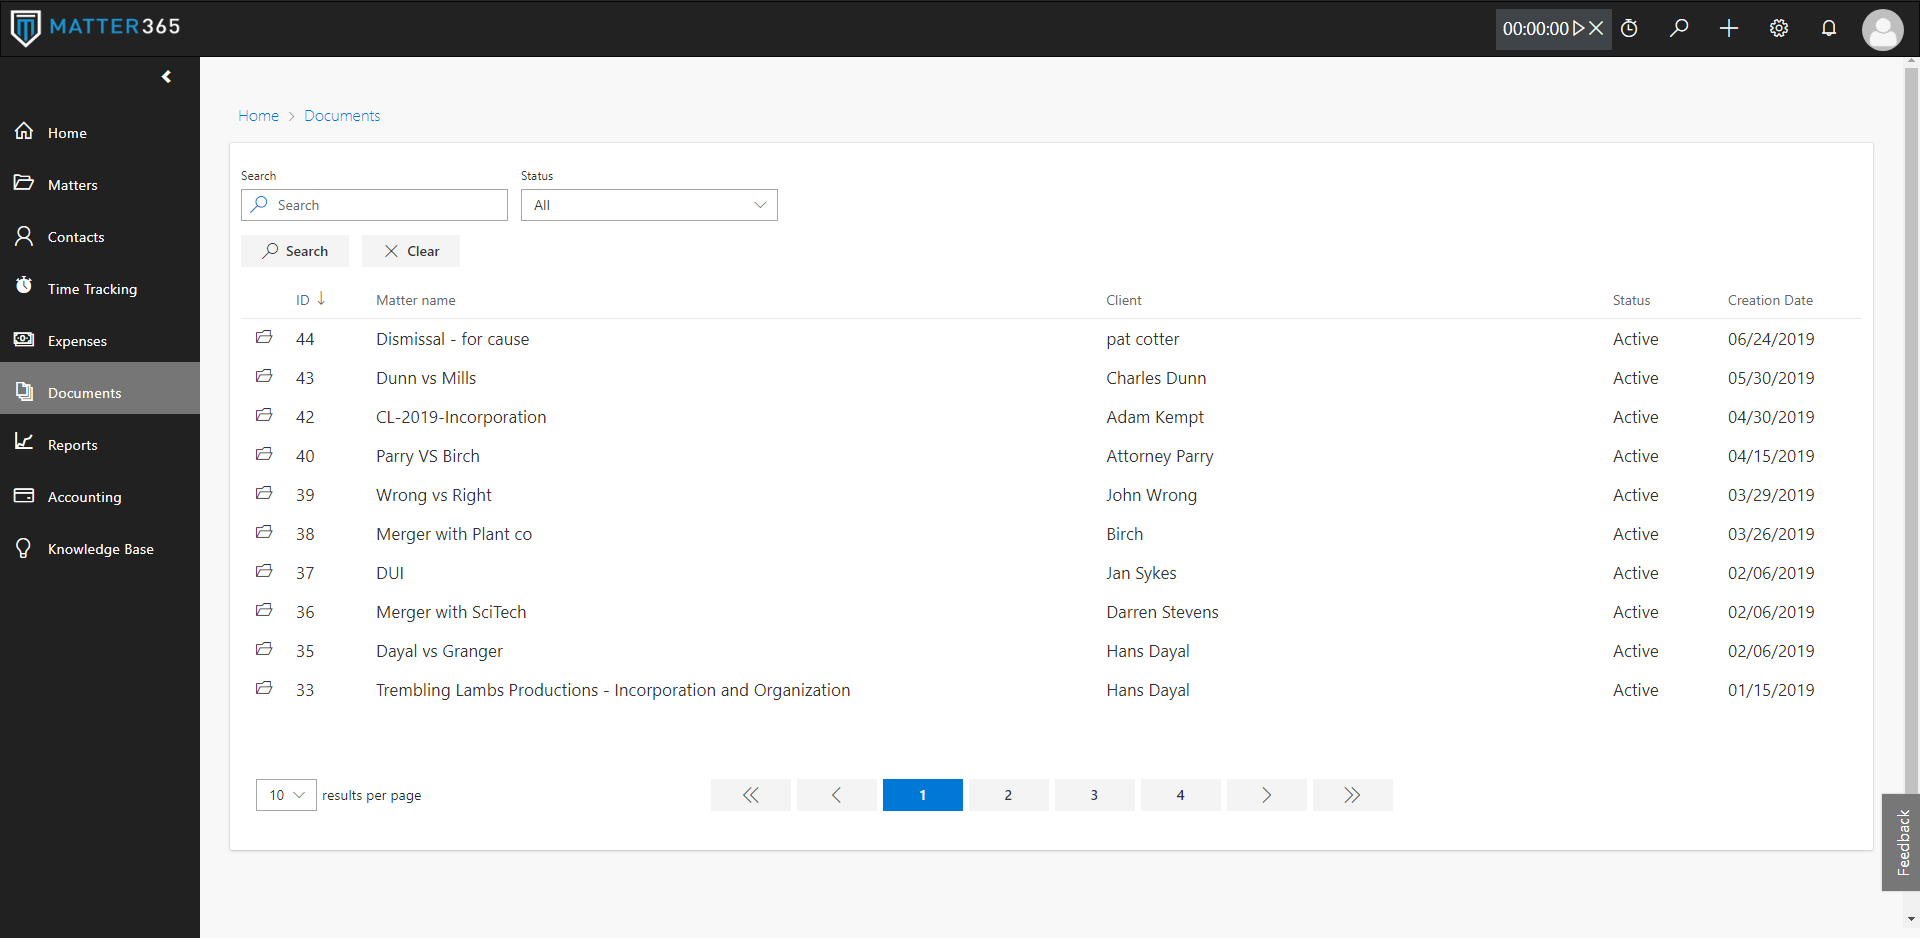Go to page 3 of results
This screenshot has height=938, width=1920.
pyautogui.click(x=1094, y=795)
